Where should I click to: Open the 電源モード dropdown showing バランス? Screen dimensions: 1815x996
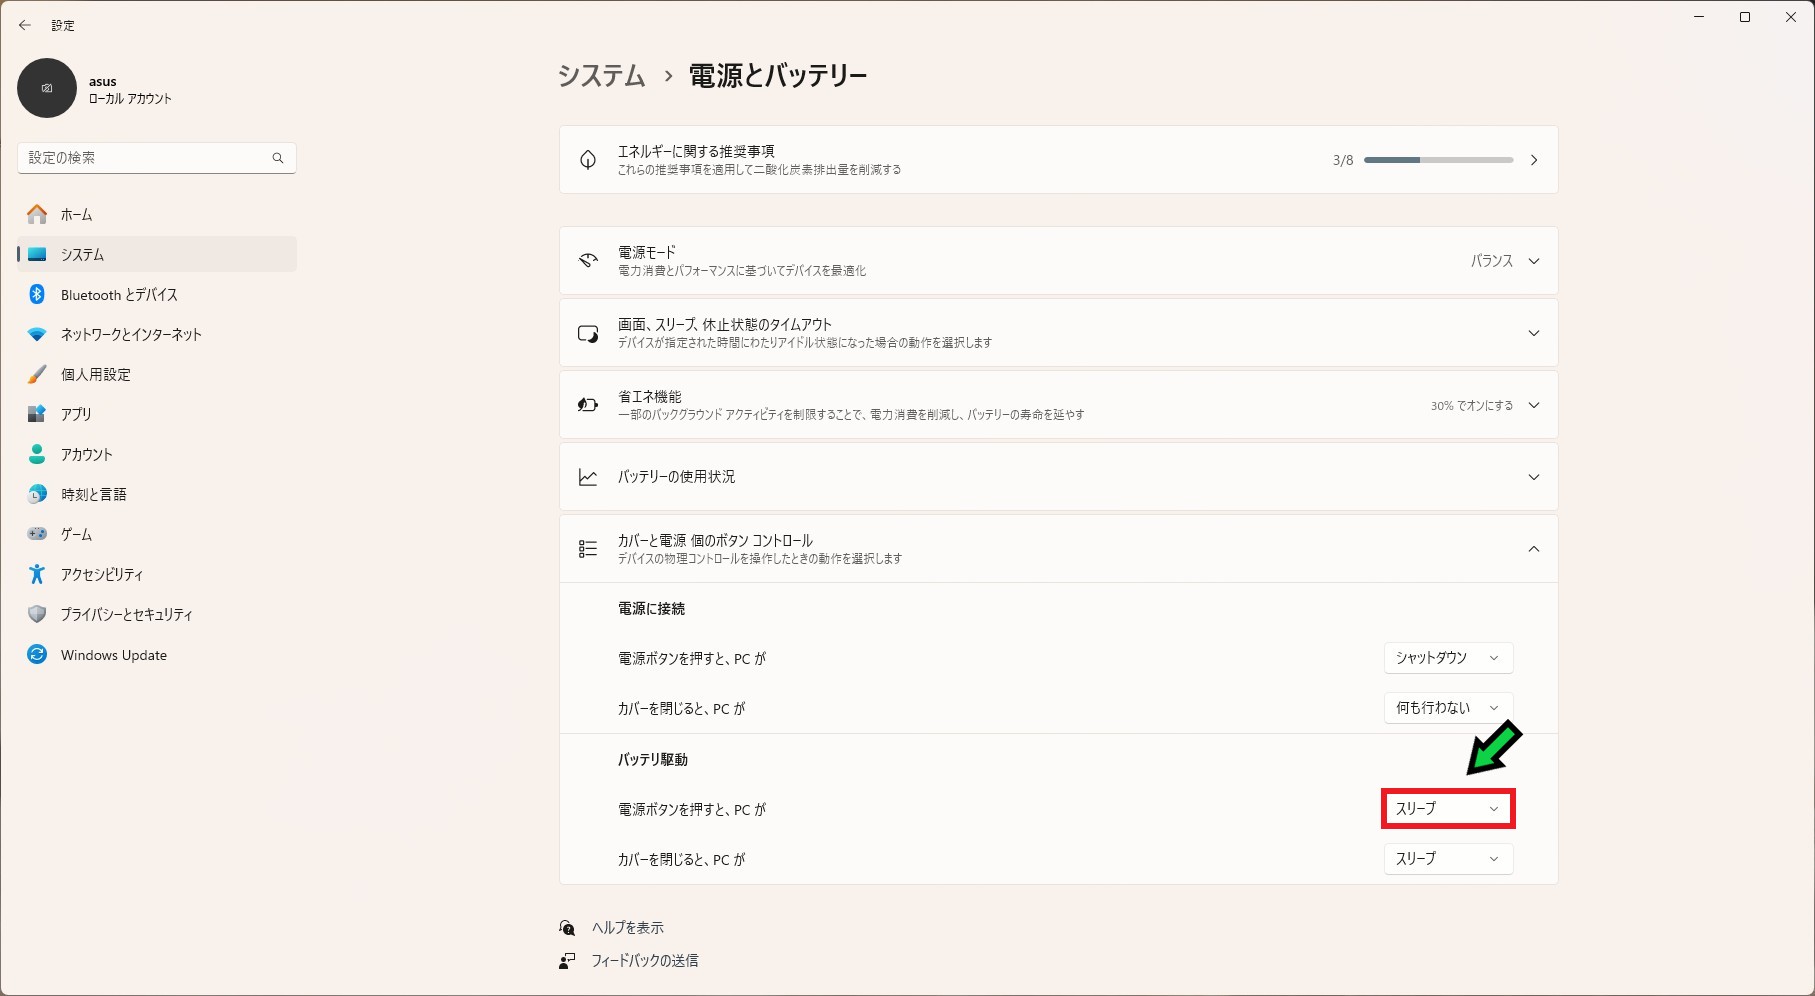click(1503, 261)
